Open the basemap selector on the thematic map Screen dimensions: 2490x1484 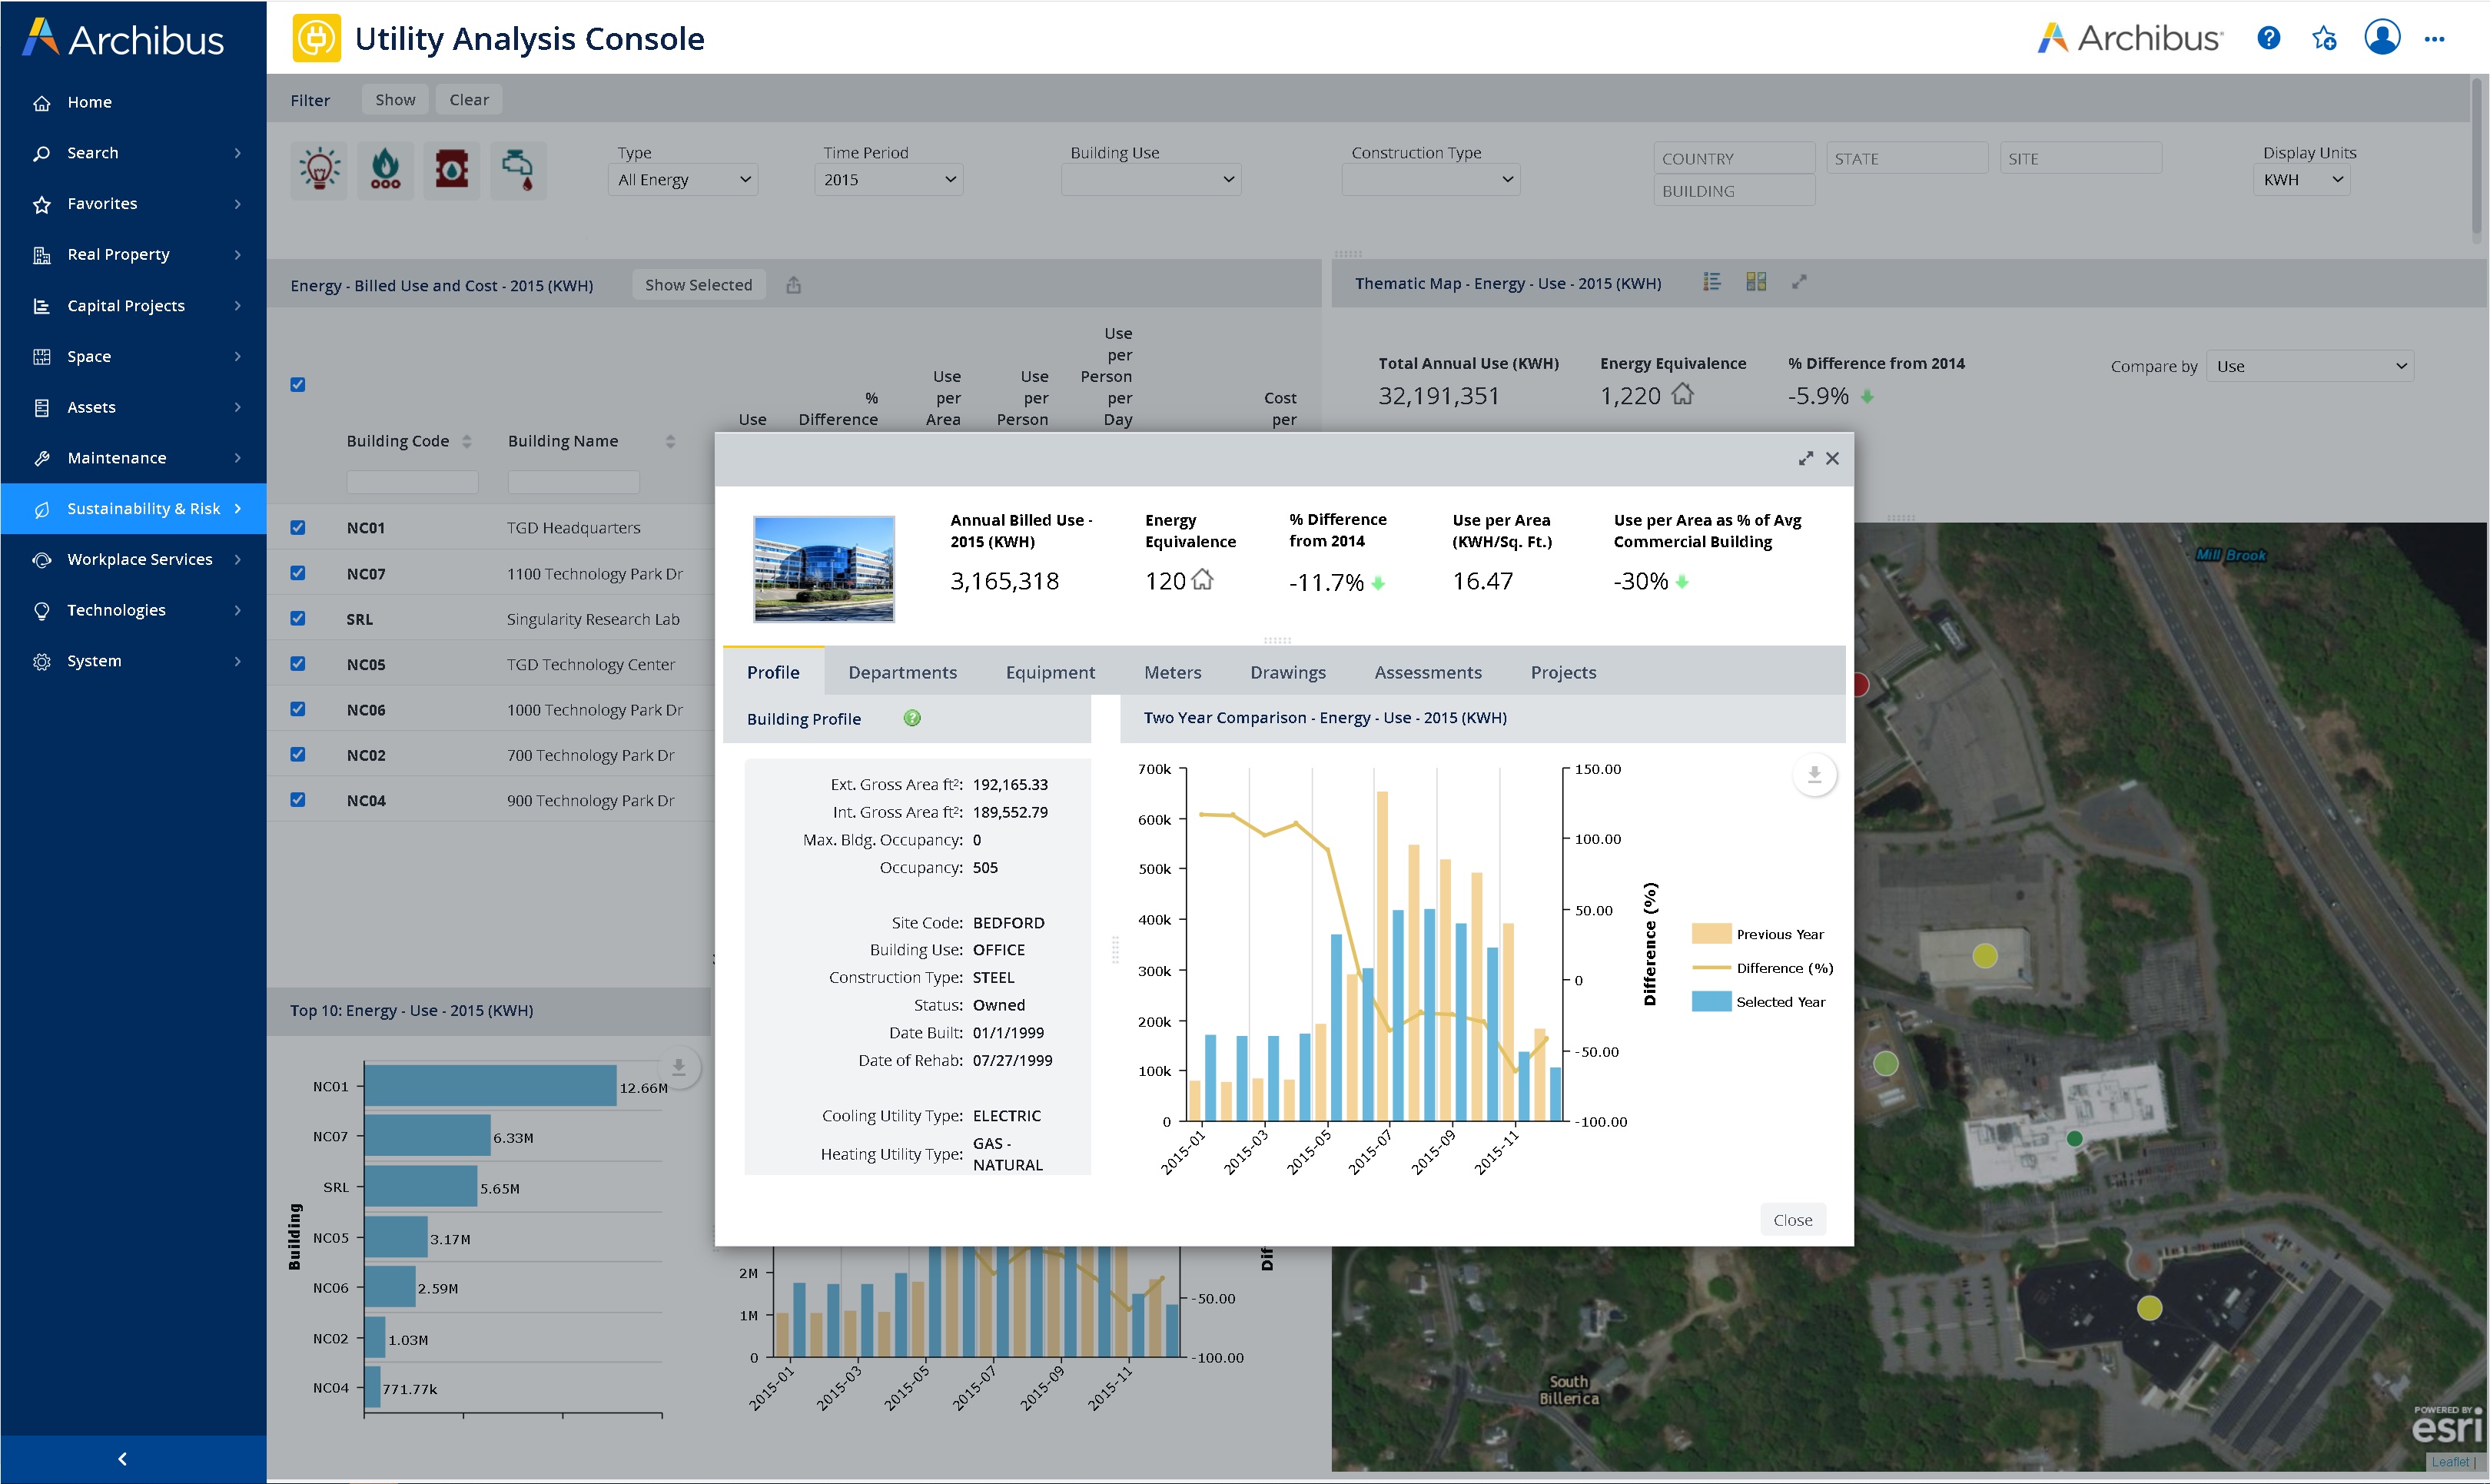[1756, 281]
